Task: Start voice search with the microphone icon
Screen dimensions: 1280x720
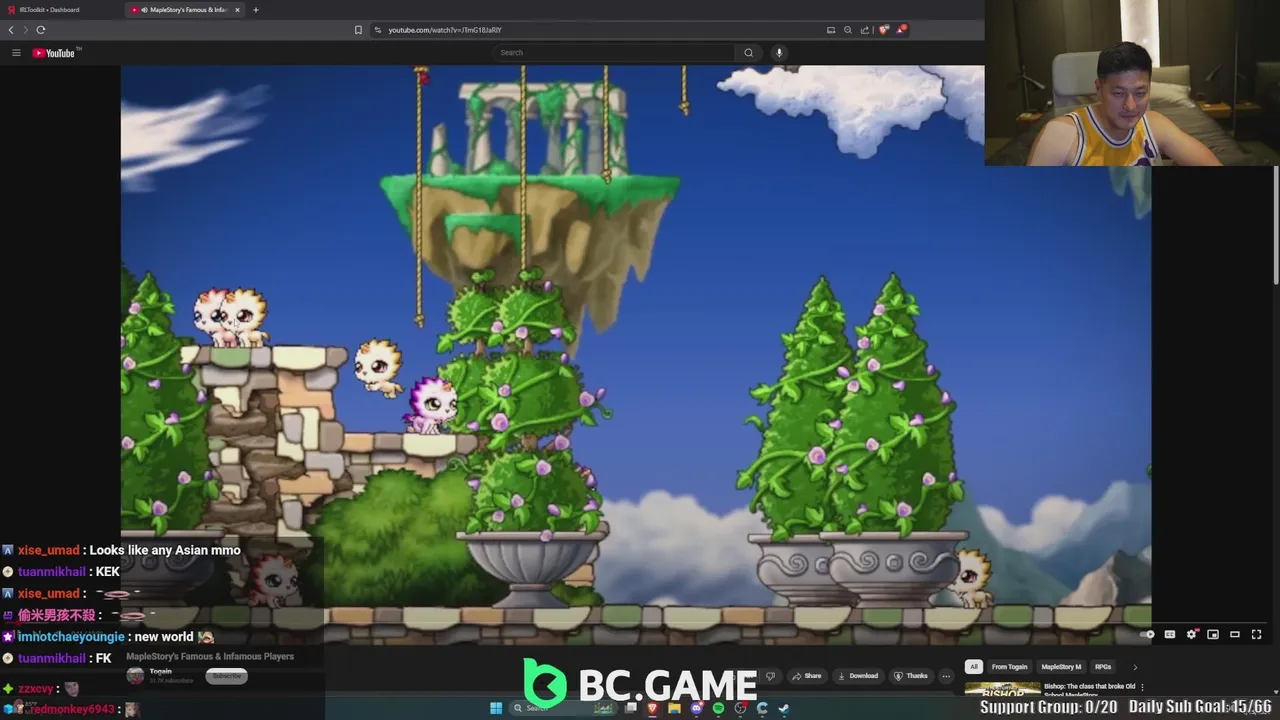Action: [779, 53]
